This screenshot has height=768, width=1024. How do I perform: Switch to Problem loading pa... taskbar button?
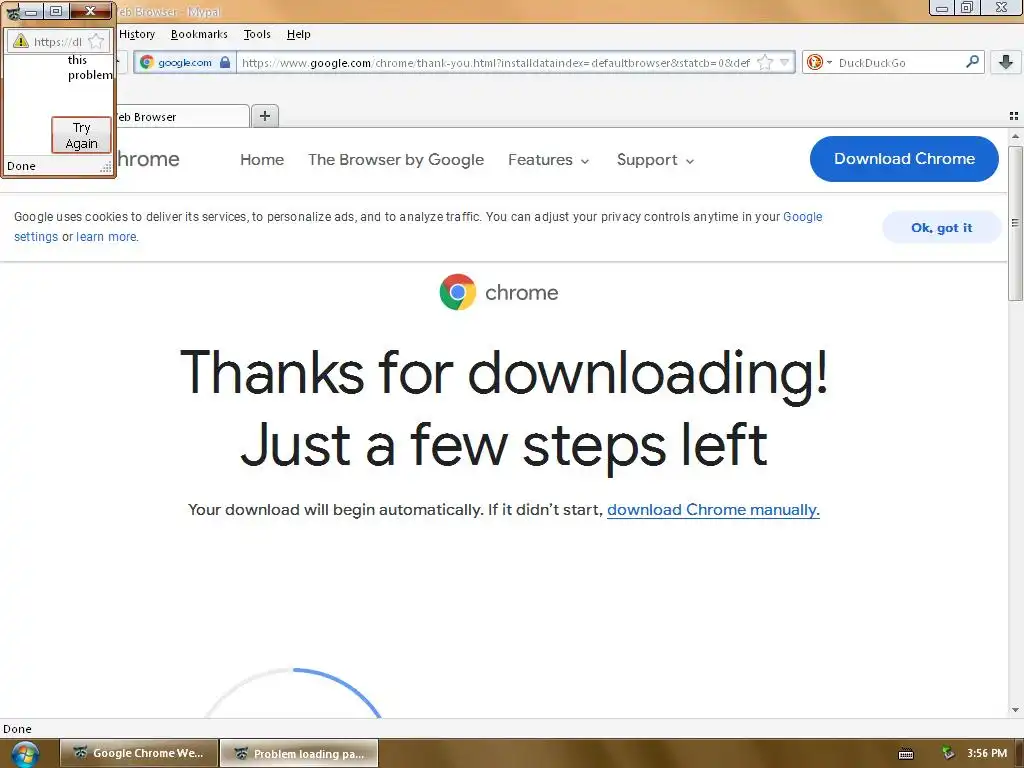pos(299,753)
